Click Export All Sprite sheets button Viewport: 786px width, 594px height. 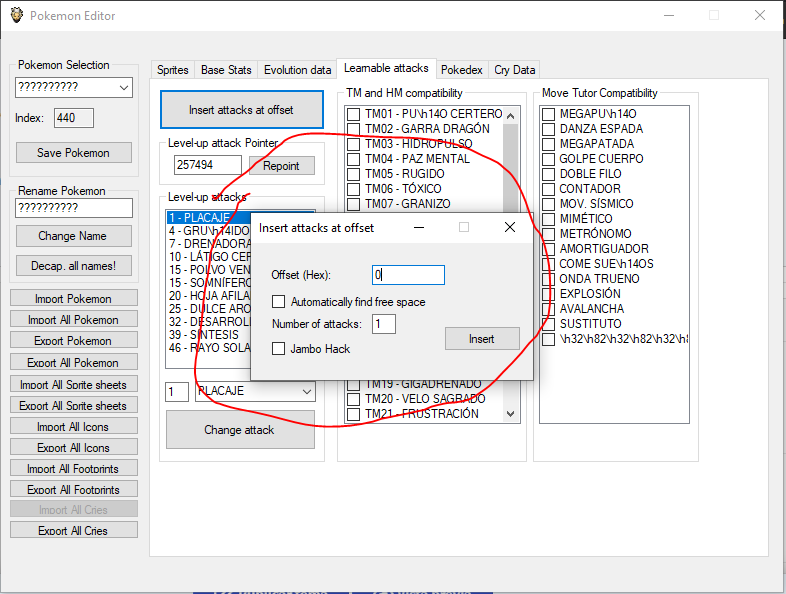coord(74,406)
